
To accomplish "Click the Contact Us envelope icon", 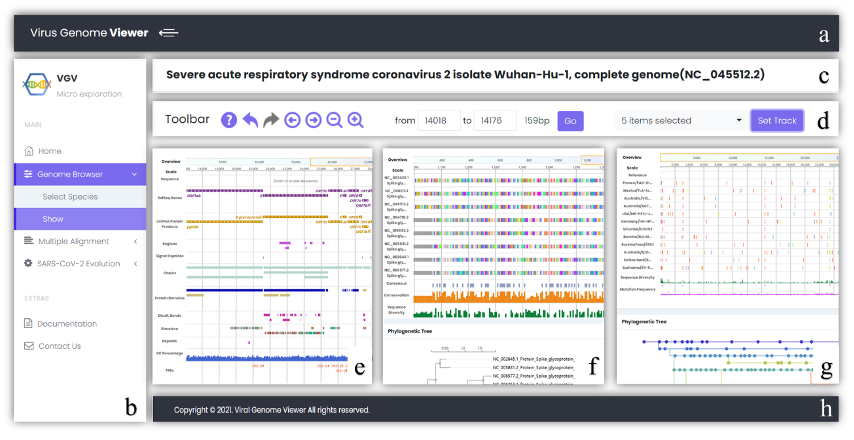I will 29,346.
